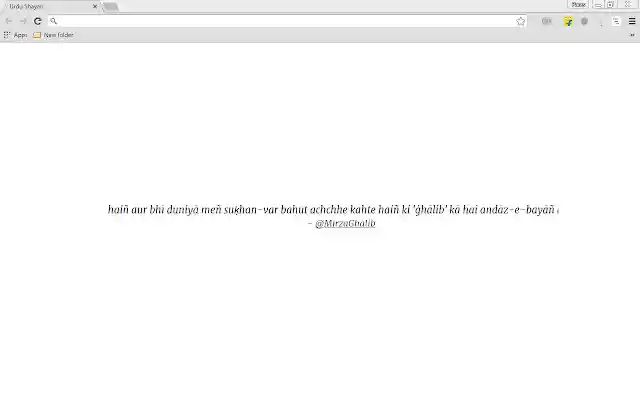Focus the address bar
This screenshot has height=400, width=640.
[287, 21]
